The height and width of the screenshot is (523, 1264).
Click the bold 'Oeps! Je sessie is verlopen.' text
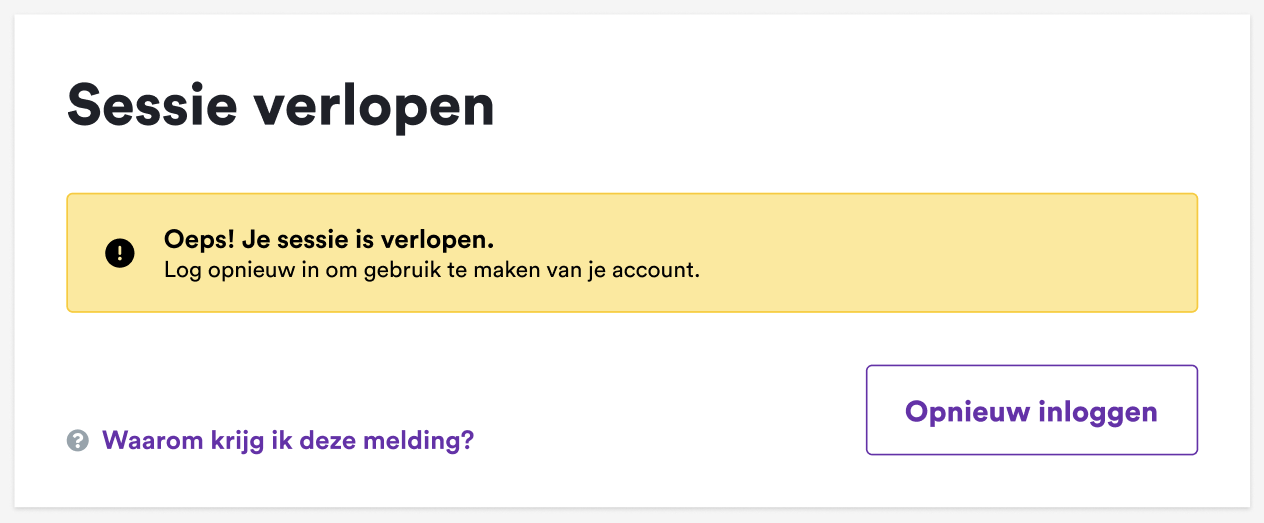pyautogui.click(x=329, y=241)
